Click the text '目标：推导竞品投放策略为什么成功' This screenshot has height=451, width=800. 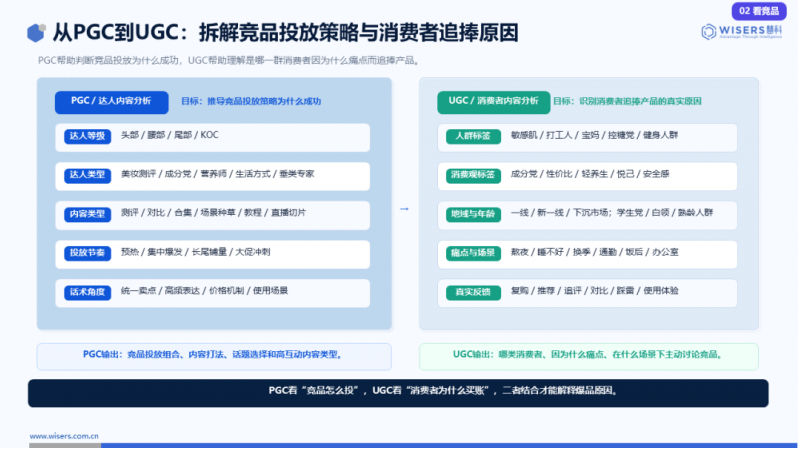tap(251, 102)
